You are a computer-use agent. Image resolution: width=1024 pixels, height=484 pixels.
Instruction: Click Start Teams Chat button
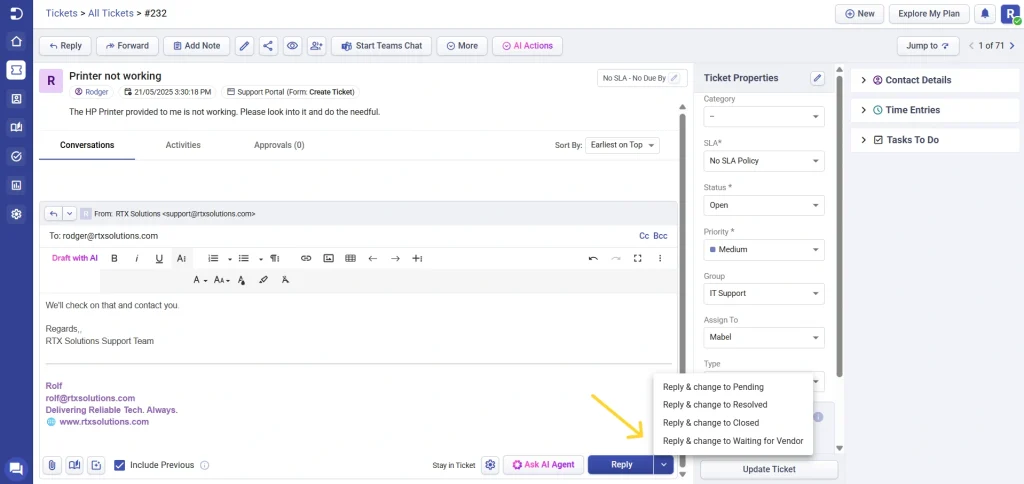coord(381,46)
